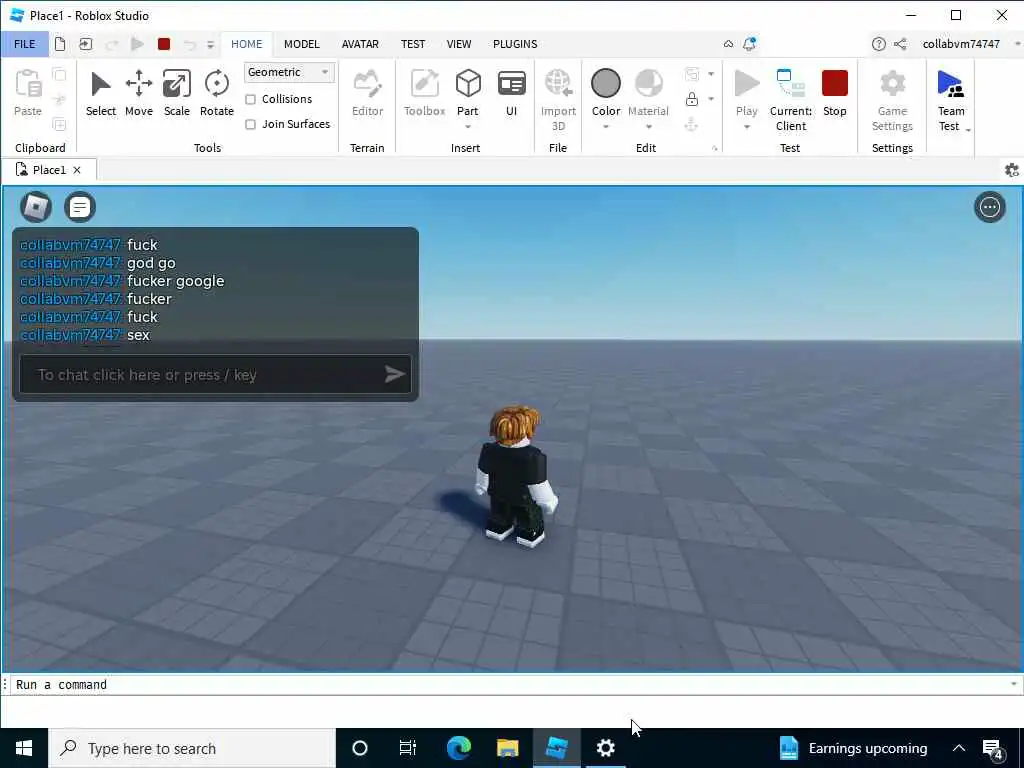Open Game Settings

click(x=892, y=99)
